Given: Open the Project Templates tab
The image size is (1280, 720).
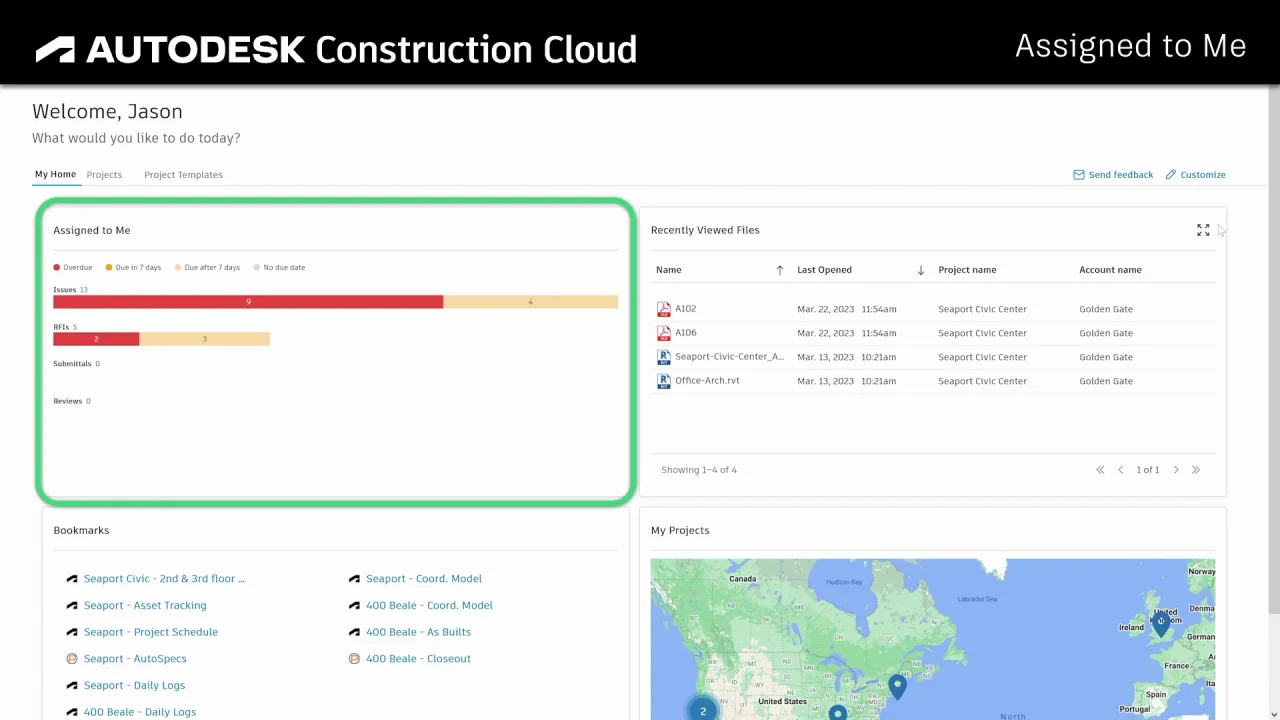Looking at the screenshot, I should pos(183,175).
